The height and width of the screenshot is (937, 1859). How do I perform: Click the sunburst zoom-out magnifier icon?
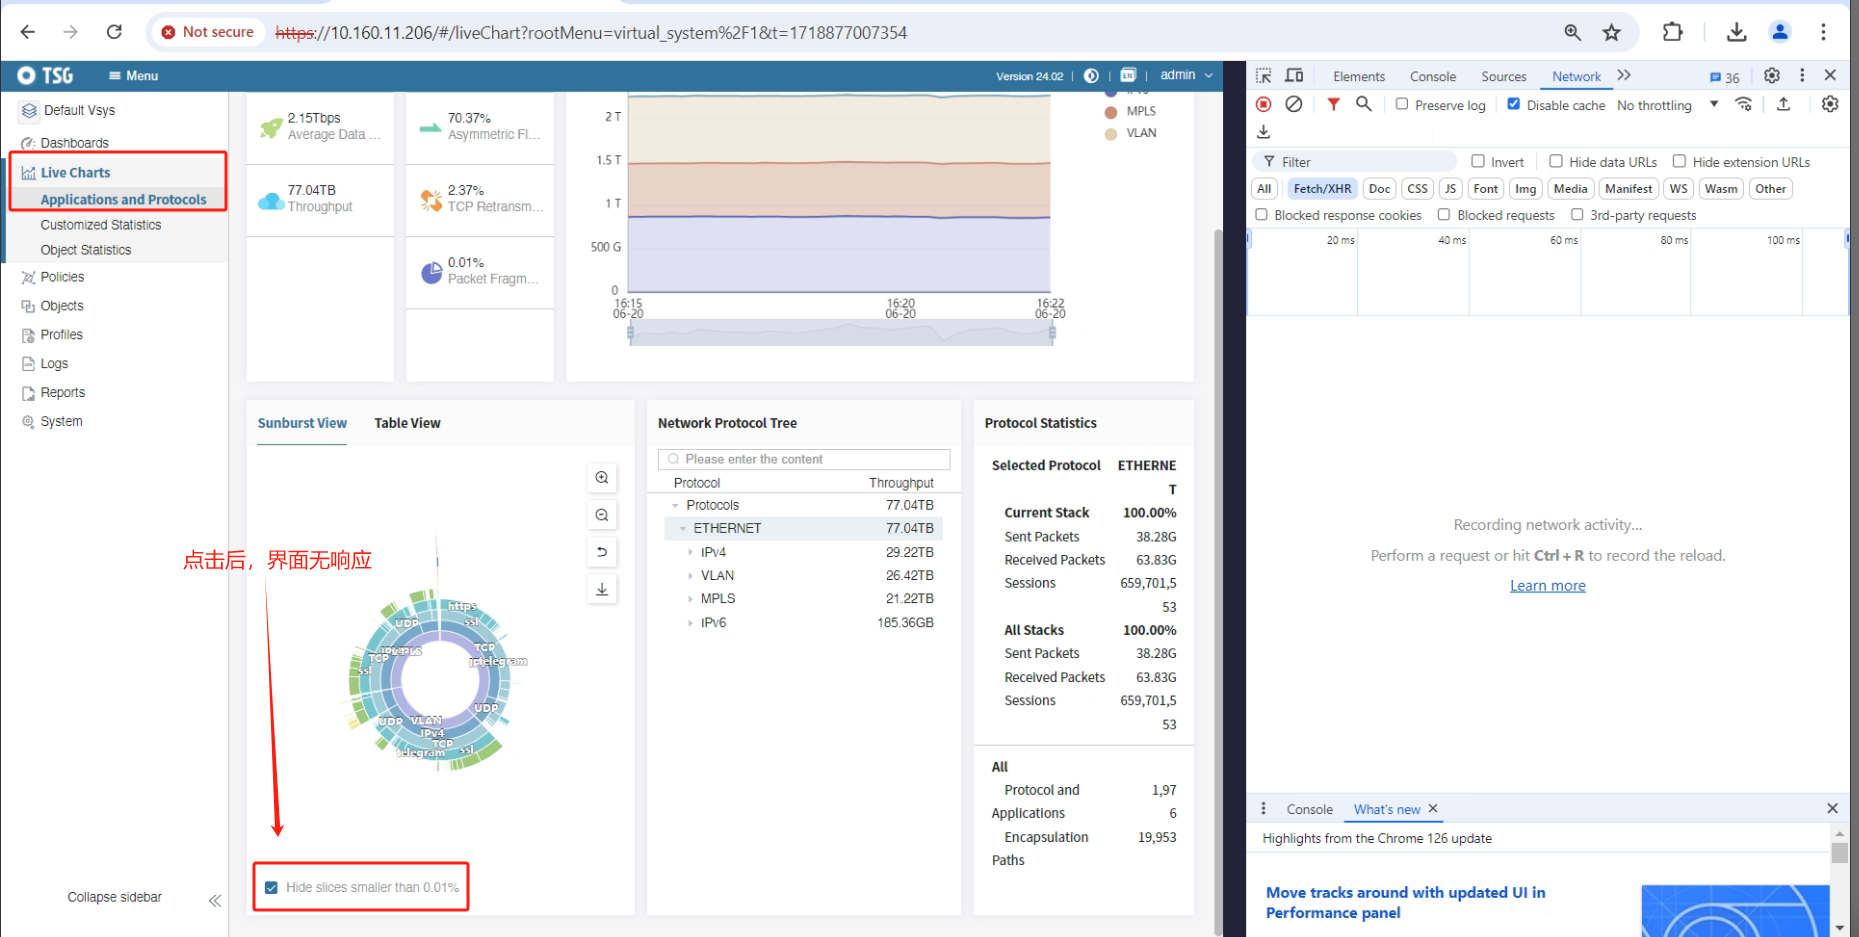click(x=602, y=515)
